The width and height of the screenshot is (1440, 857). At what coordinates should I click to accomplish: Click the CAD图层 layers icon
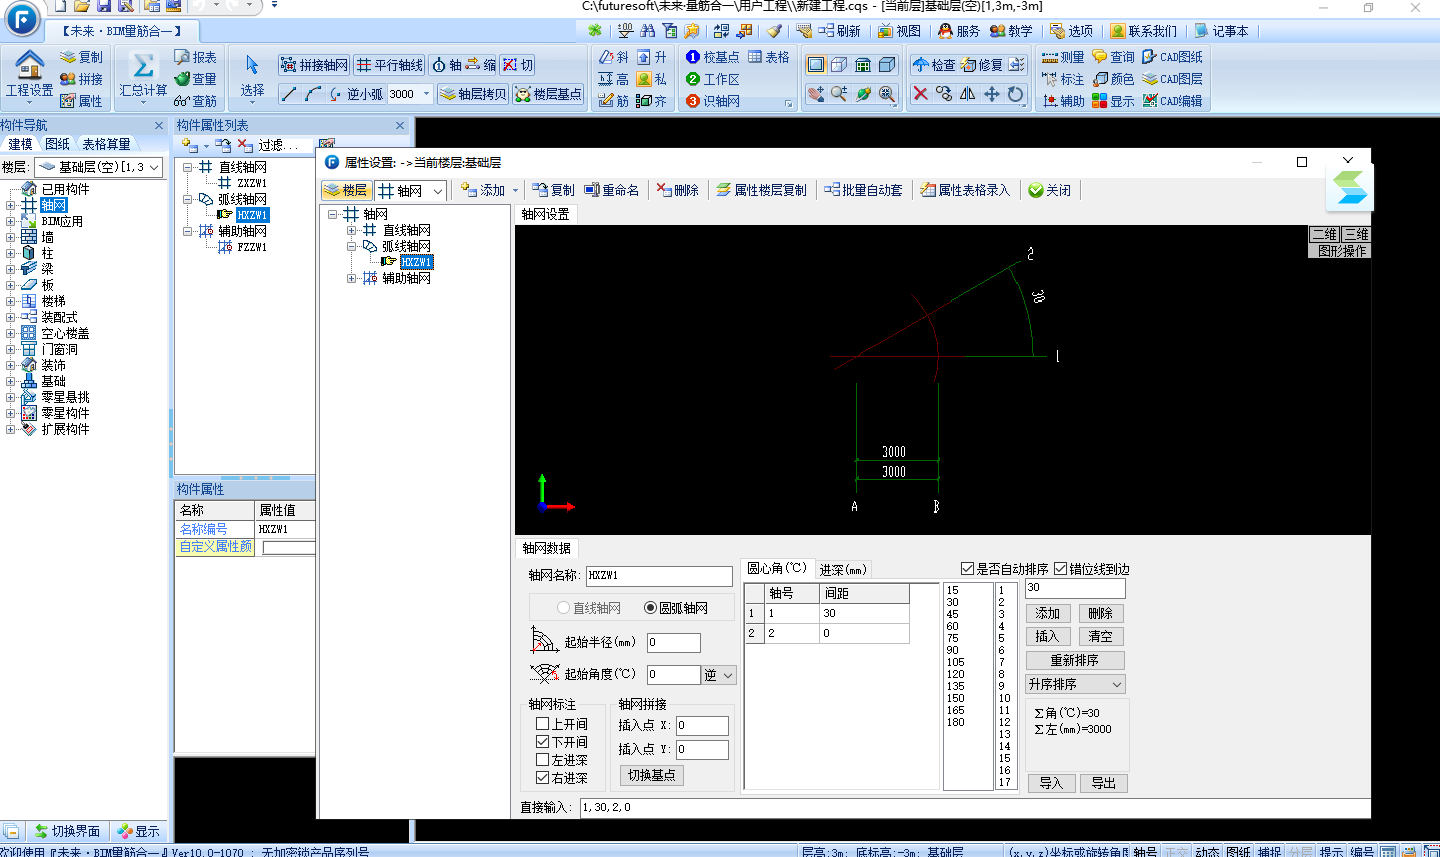pos(1172,79)
